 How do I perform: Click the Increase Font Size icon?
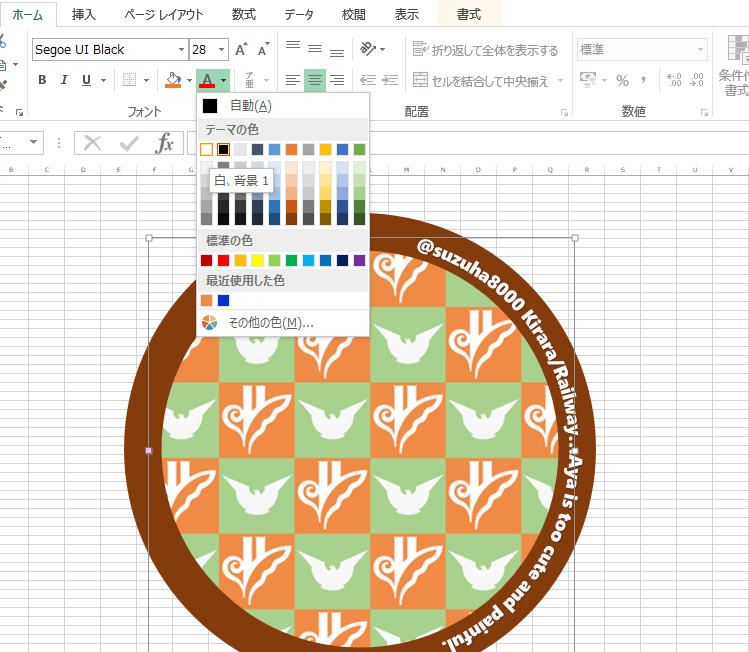coord(240,49)
